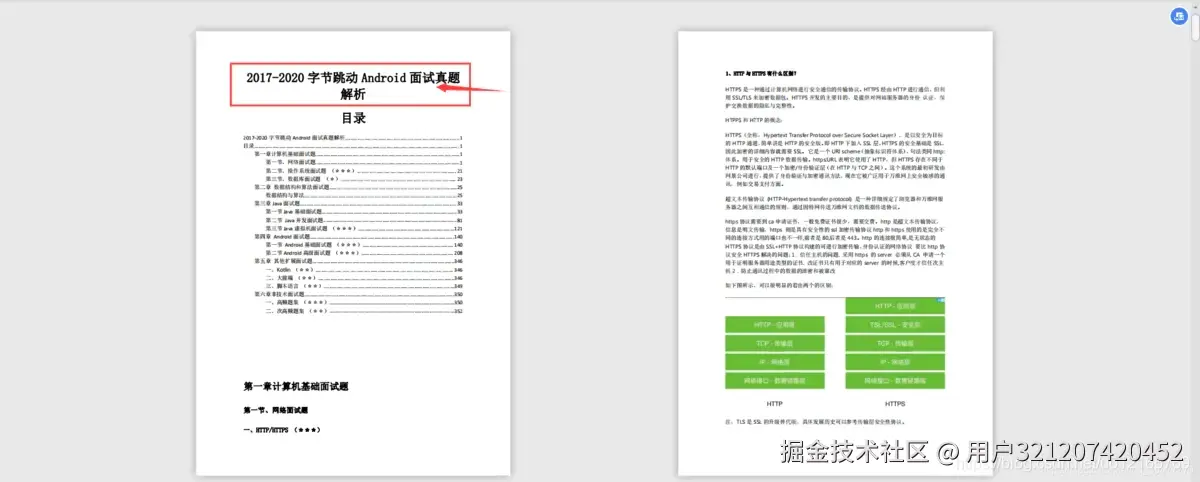Open TOC entry '第六章非技术面试题'

click(357, 295)
